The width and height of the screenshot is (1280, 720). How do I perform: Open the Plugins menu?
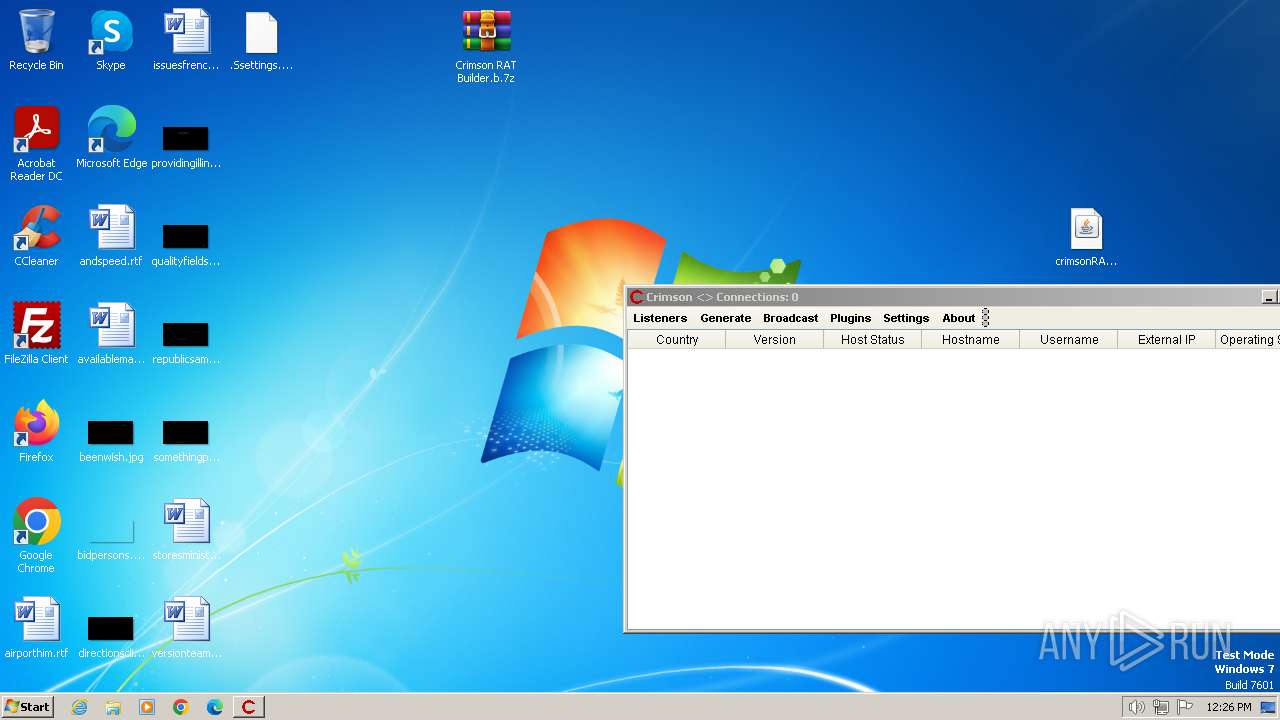pyautogui.click(x=850, y=318)
